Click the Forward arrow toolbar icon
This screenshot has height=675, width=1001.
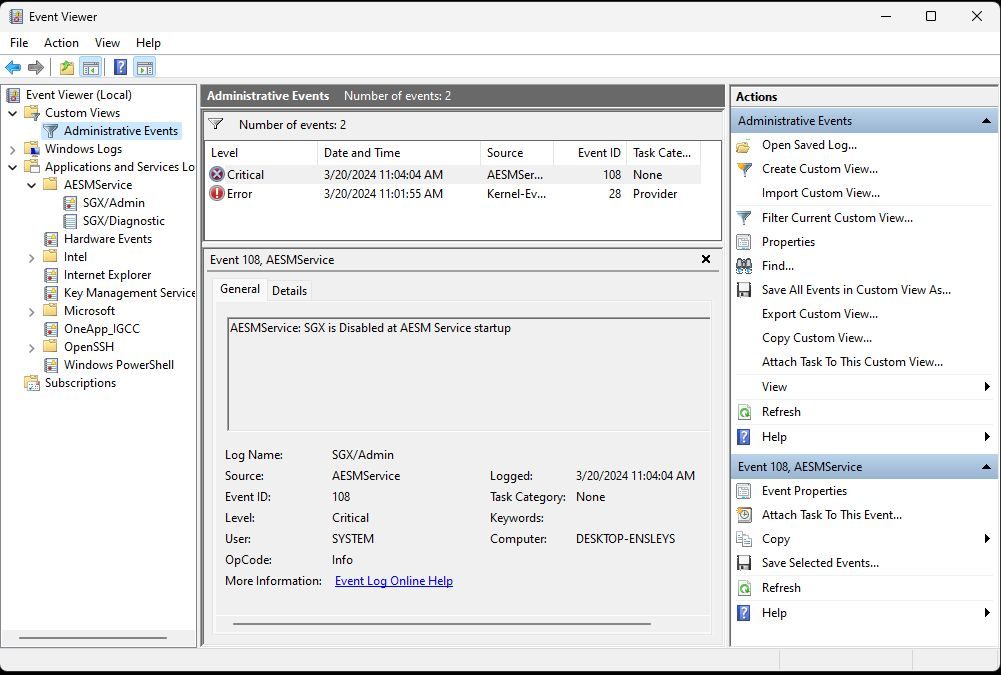tap(36, 67)
